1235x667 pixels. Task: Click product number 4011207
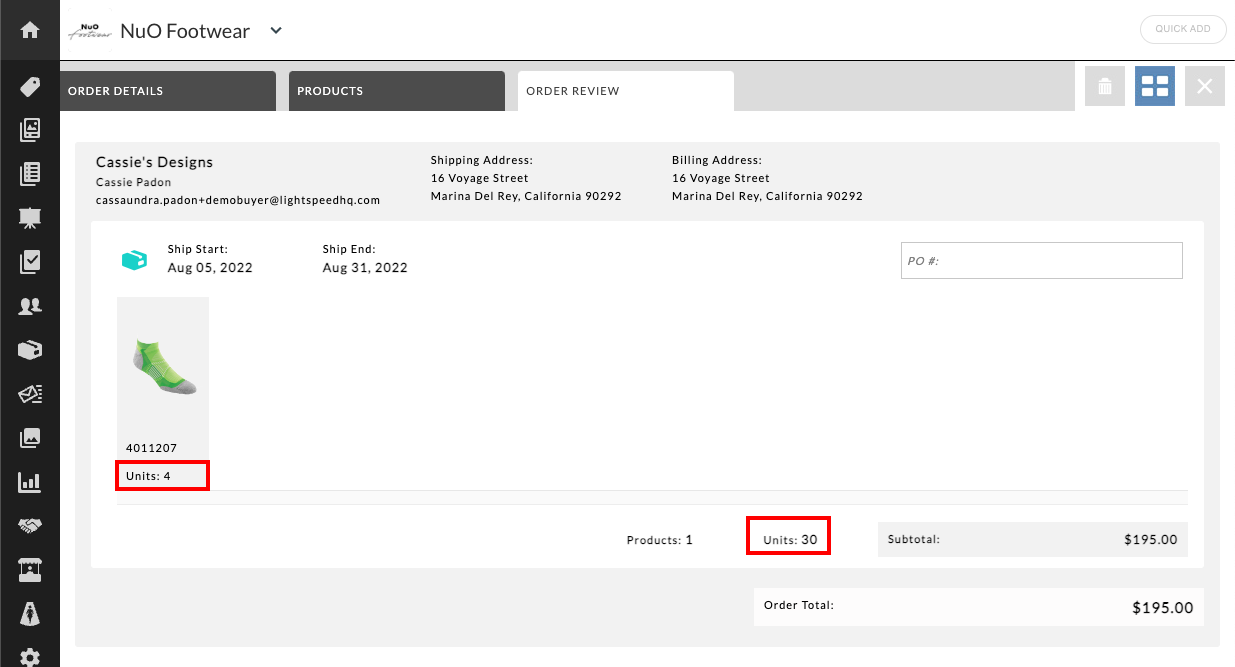152,448
